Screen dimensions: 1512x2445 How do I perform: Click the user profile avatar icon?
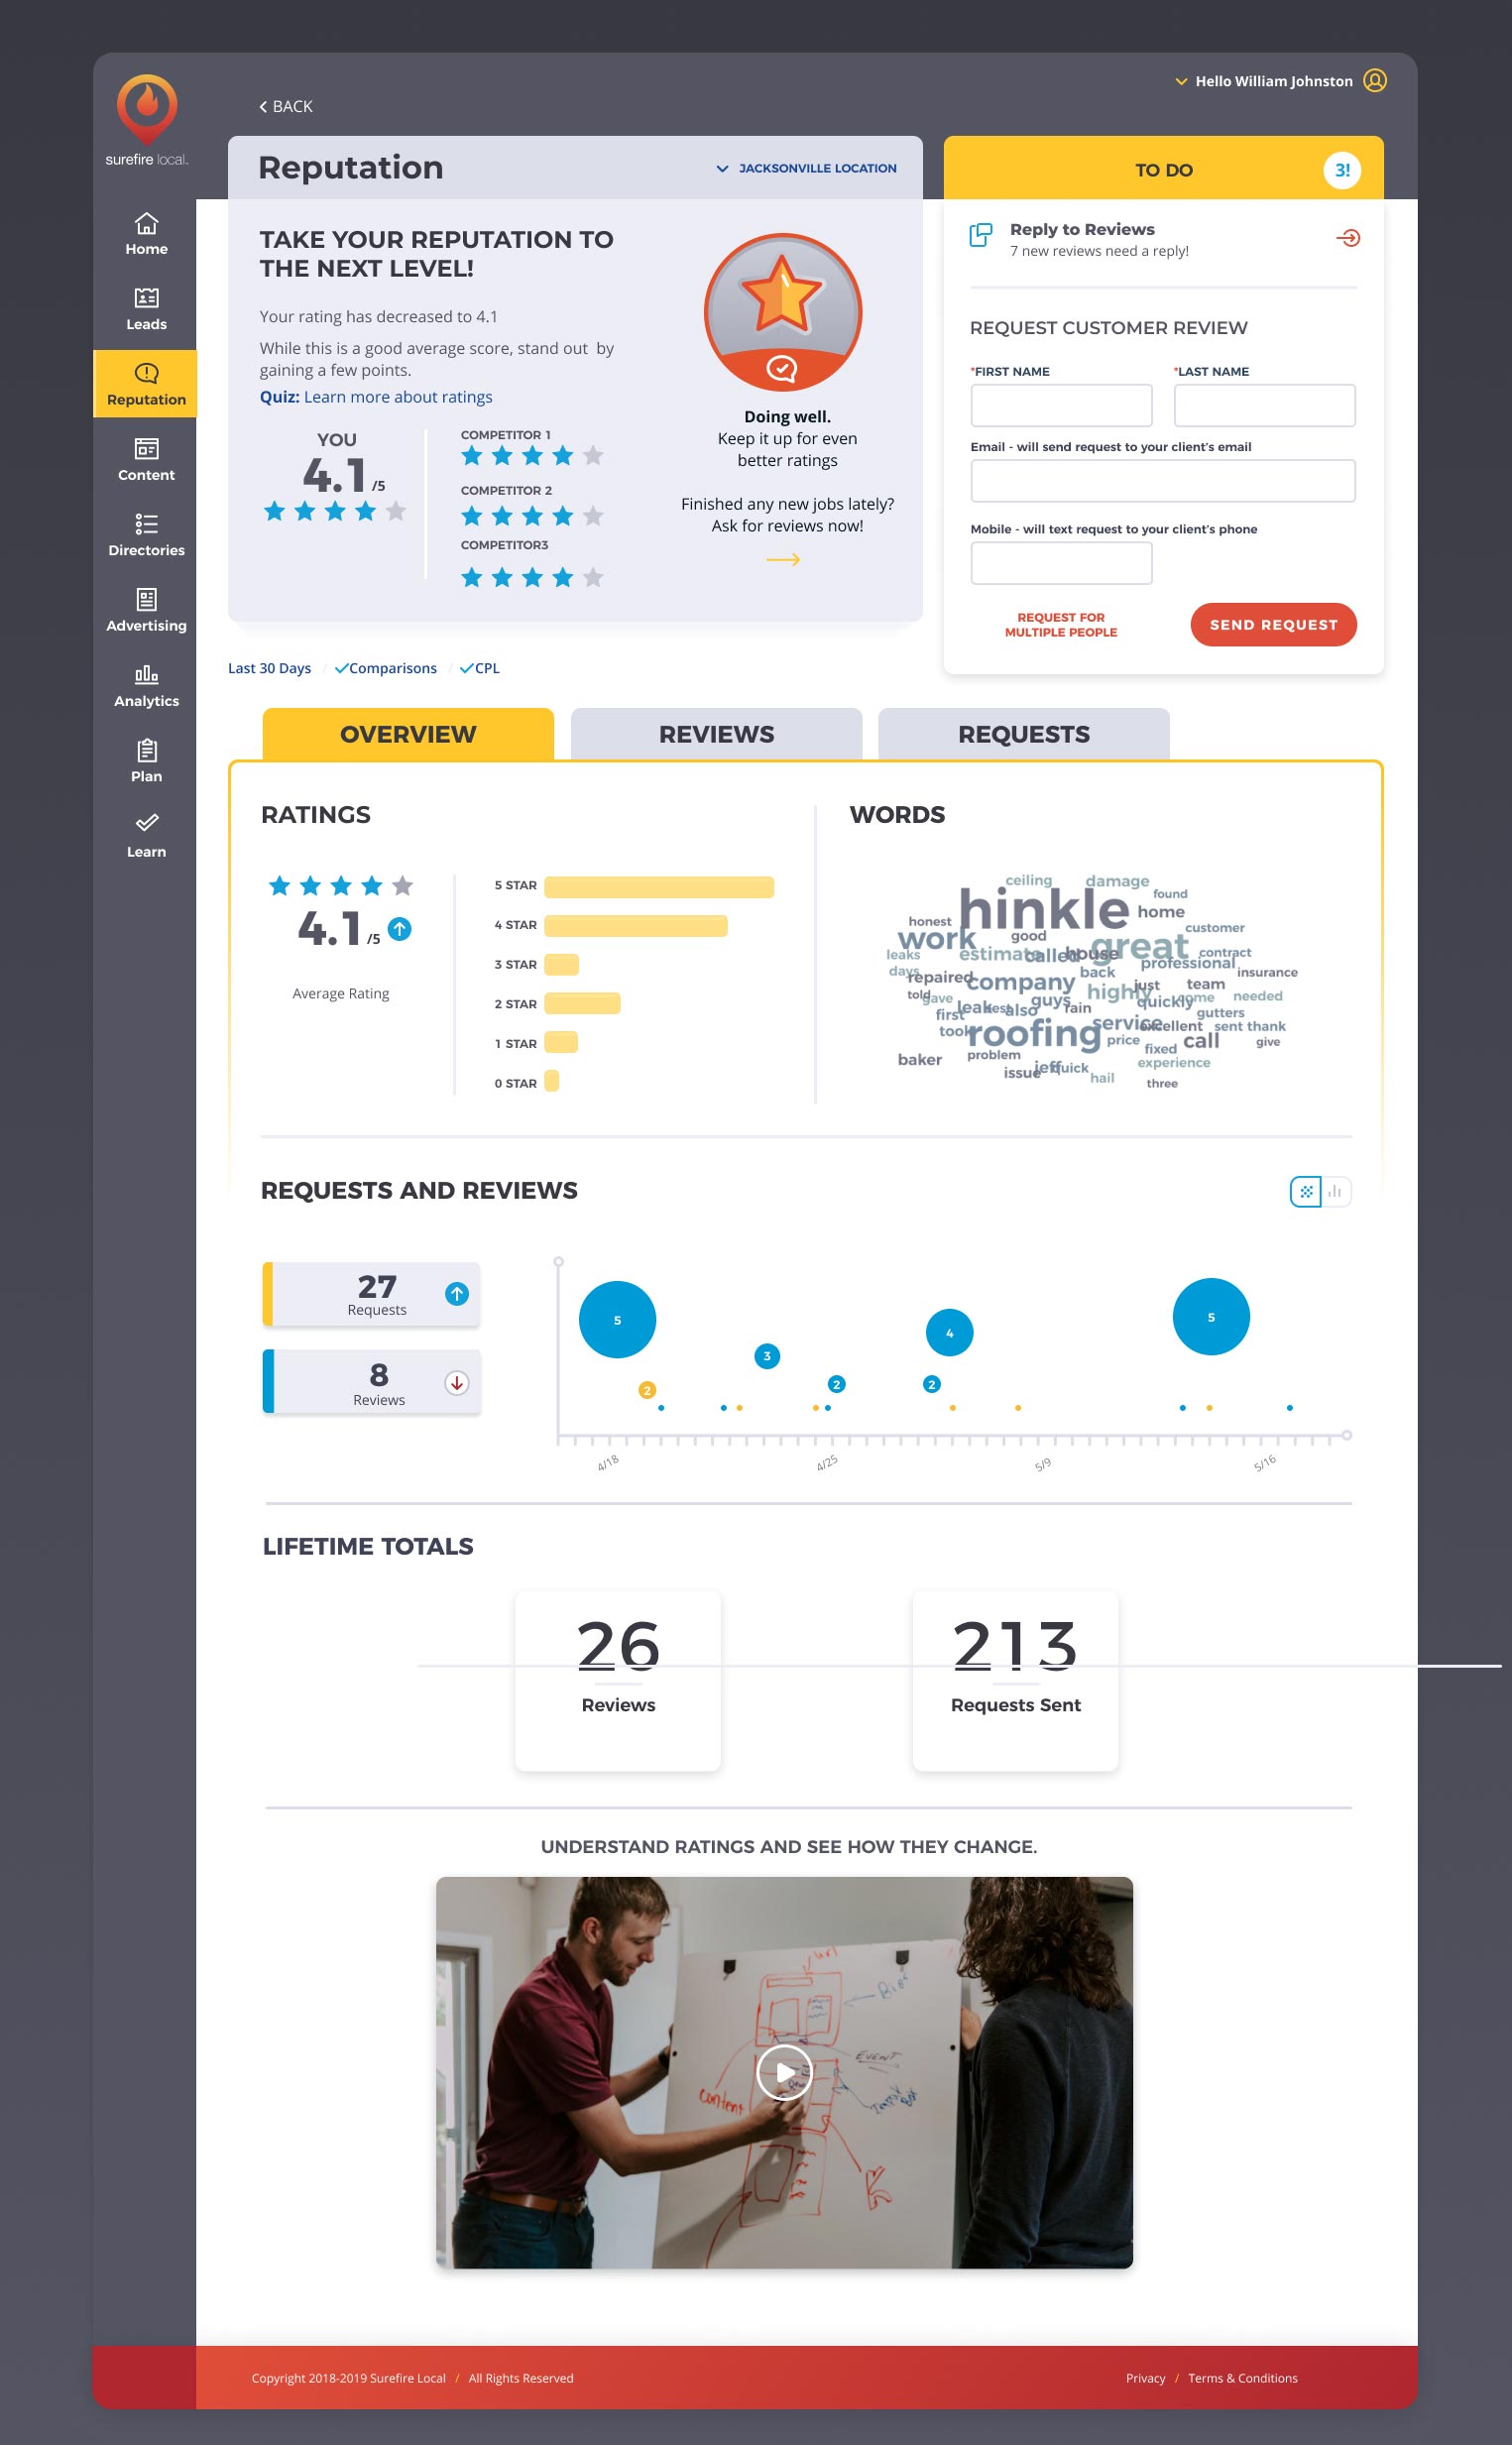point(1375,81)
